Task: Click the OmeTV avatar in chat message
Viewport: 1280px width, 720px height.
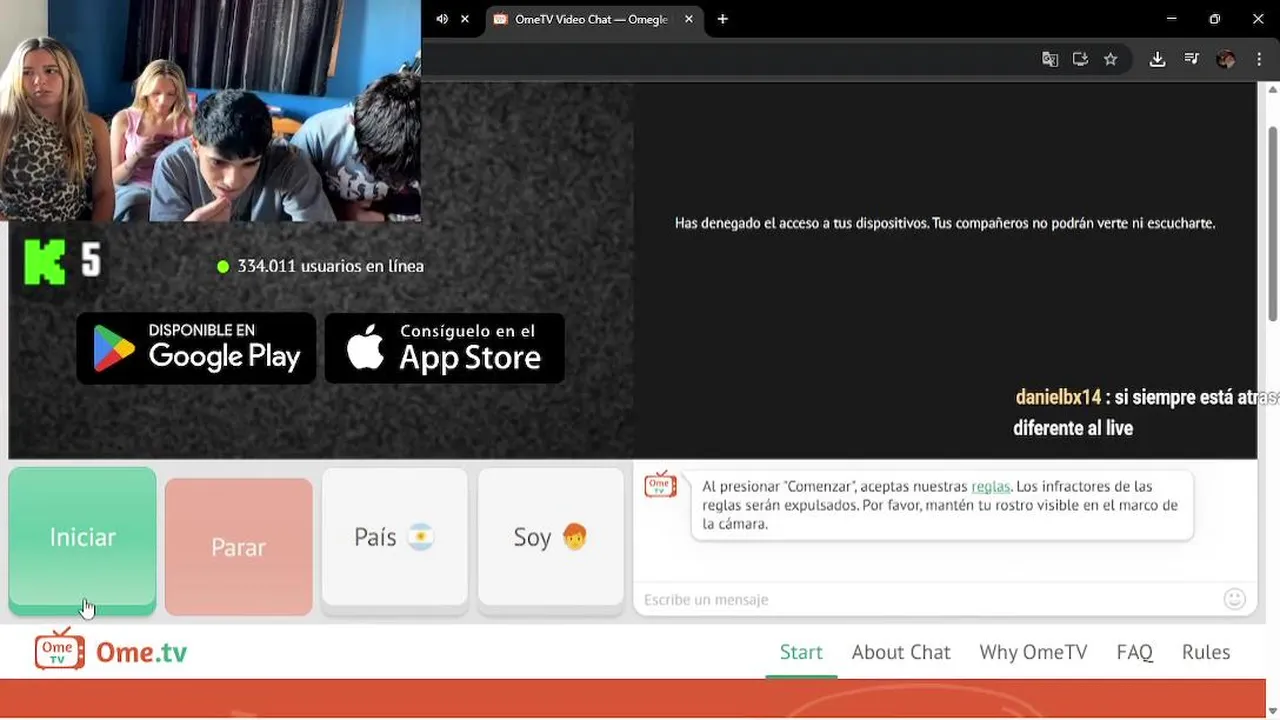Action: (660, 485)
